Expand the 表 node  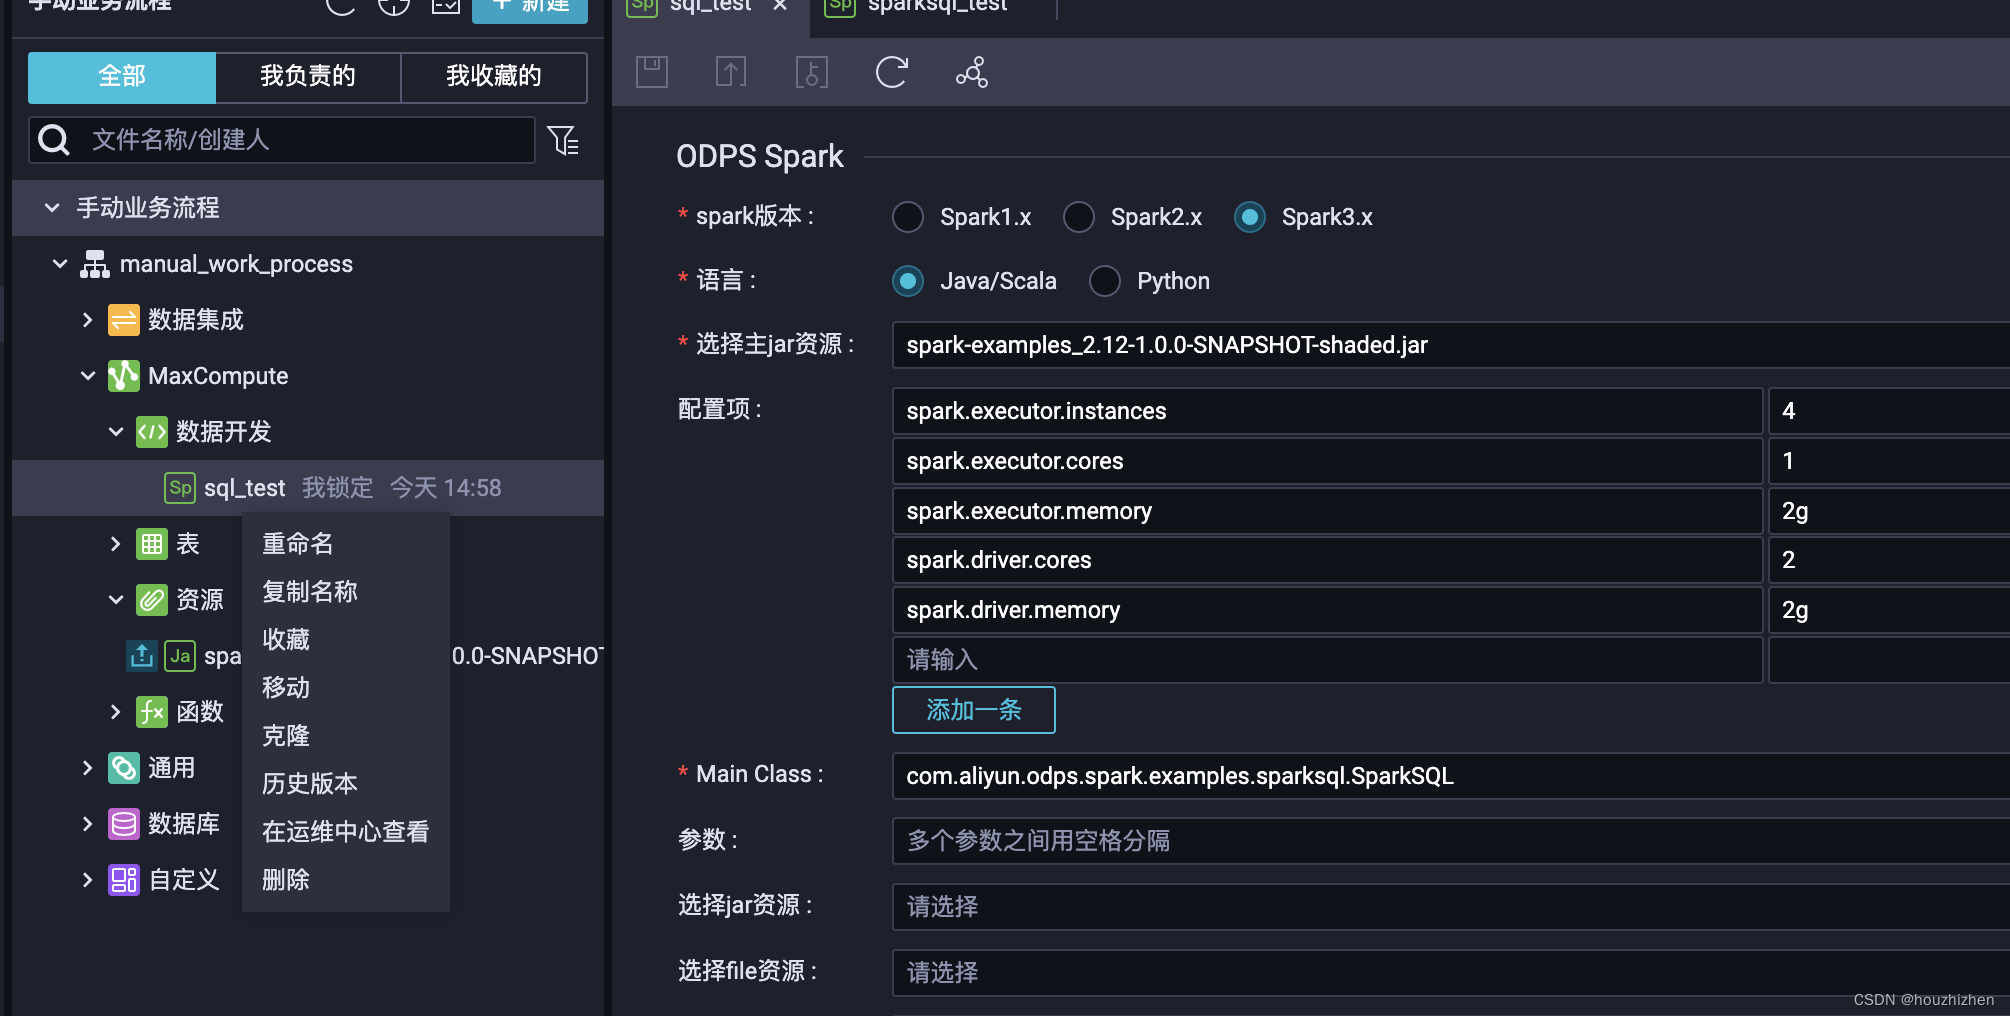[x=116, y=544]
